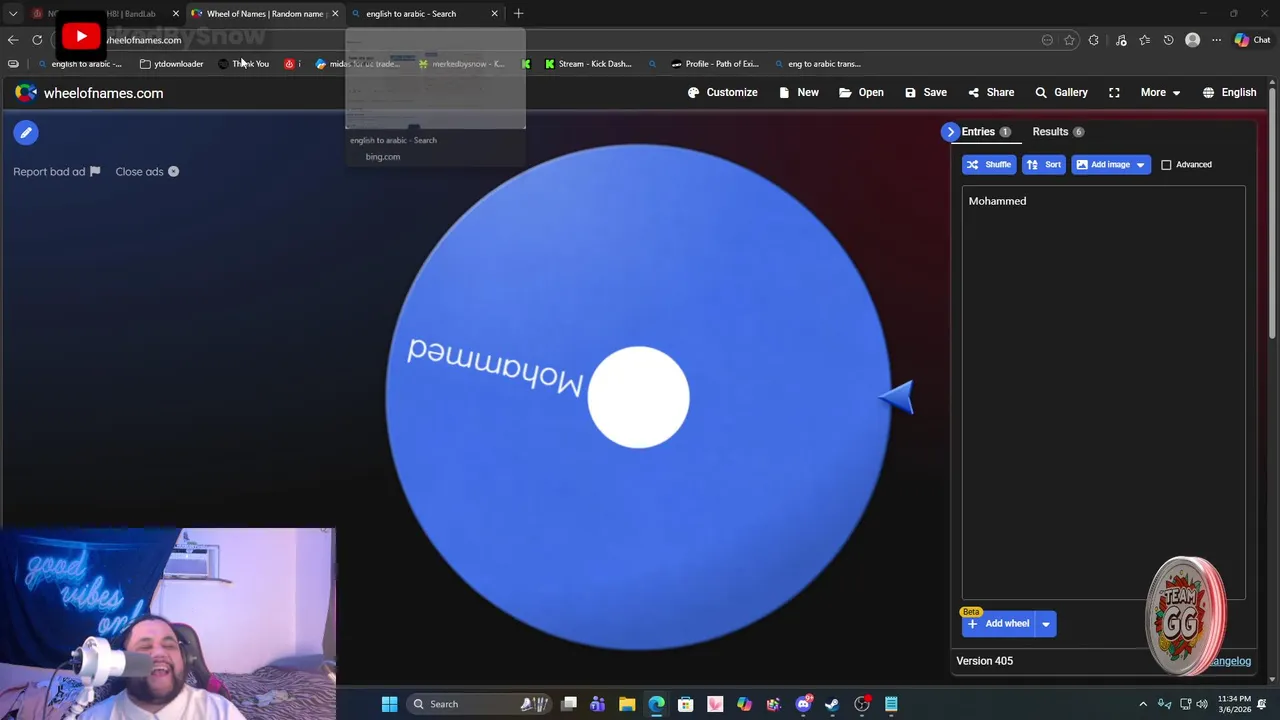Change language from English
This screenshot has width=1280, height=720.
tap(1229, 92)
